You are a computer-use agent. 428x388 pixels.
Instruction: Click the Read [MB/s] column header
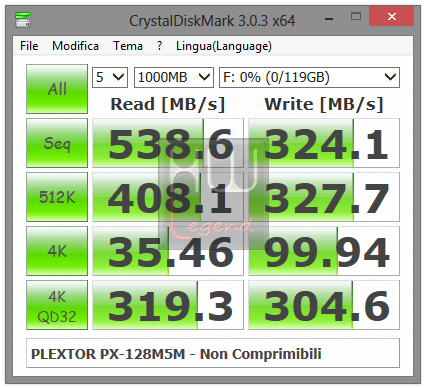click(x=168, y=104)
